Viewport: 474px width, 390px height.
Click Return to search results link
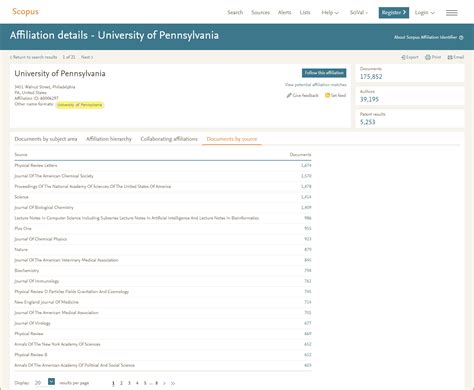point(33,57)
